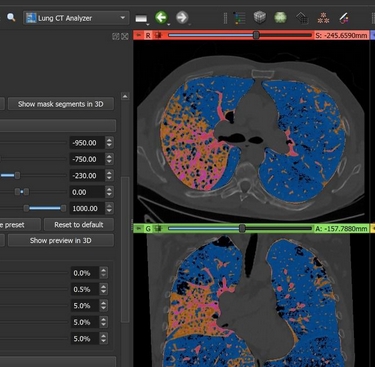
Task: Click the 0.0% percentage field
Action: coord(85,273)
